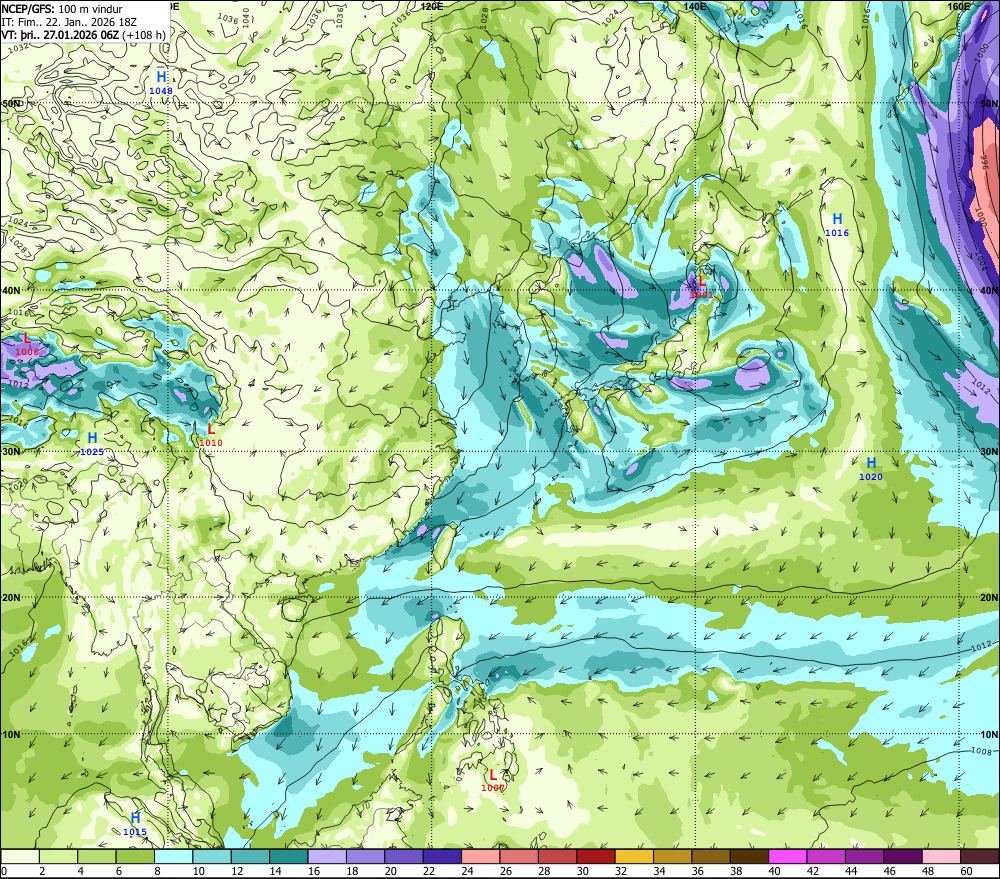Click the H marker above 1025

92,438
